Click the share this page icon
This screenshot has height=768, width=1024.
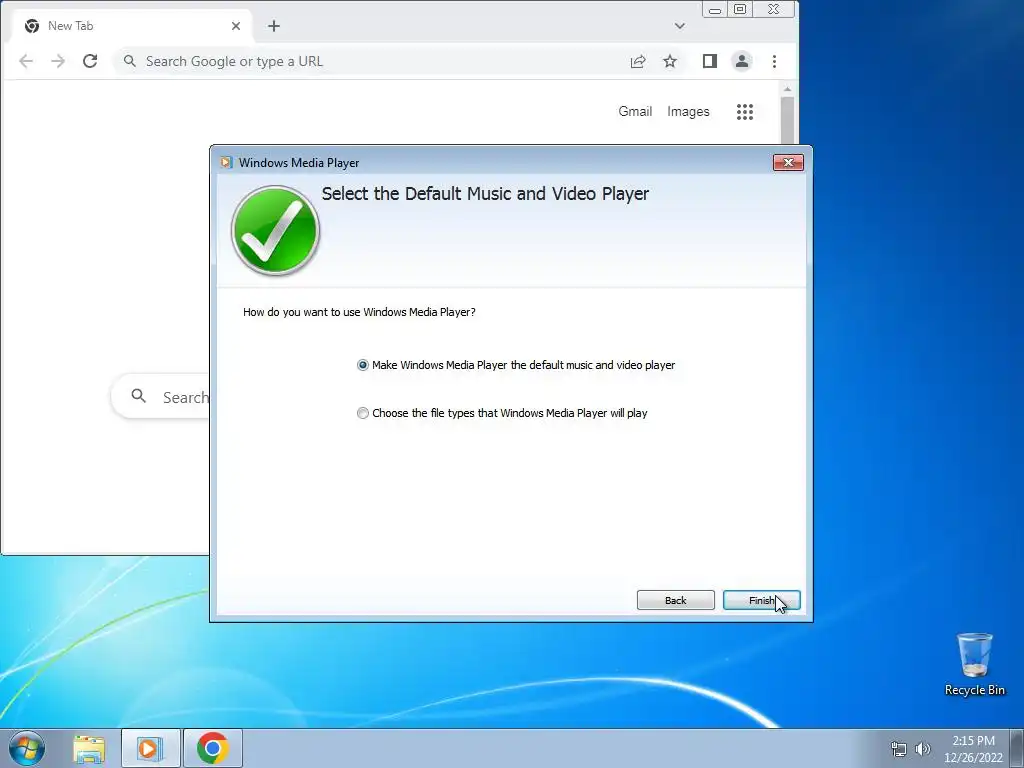638,61
